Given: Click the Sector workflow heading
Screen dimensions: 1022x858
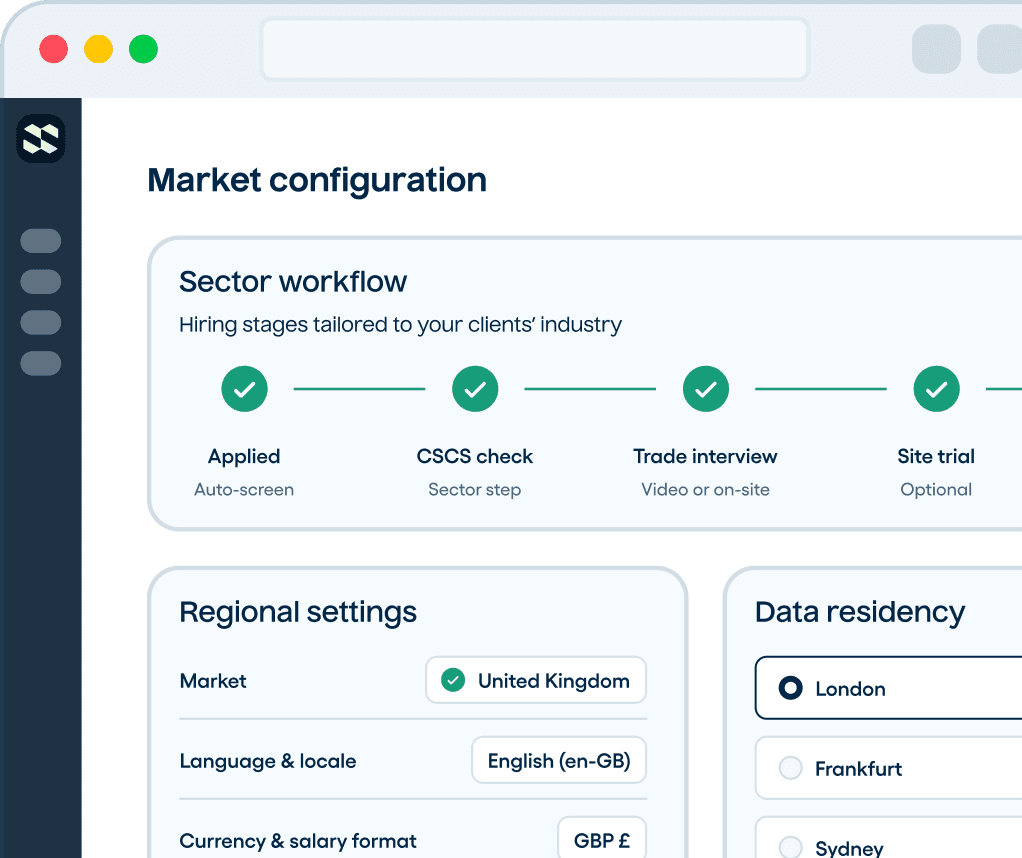Looking at the screenshot, I should click(x=293, y=282).
